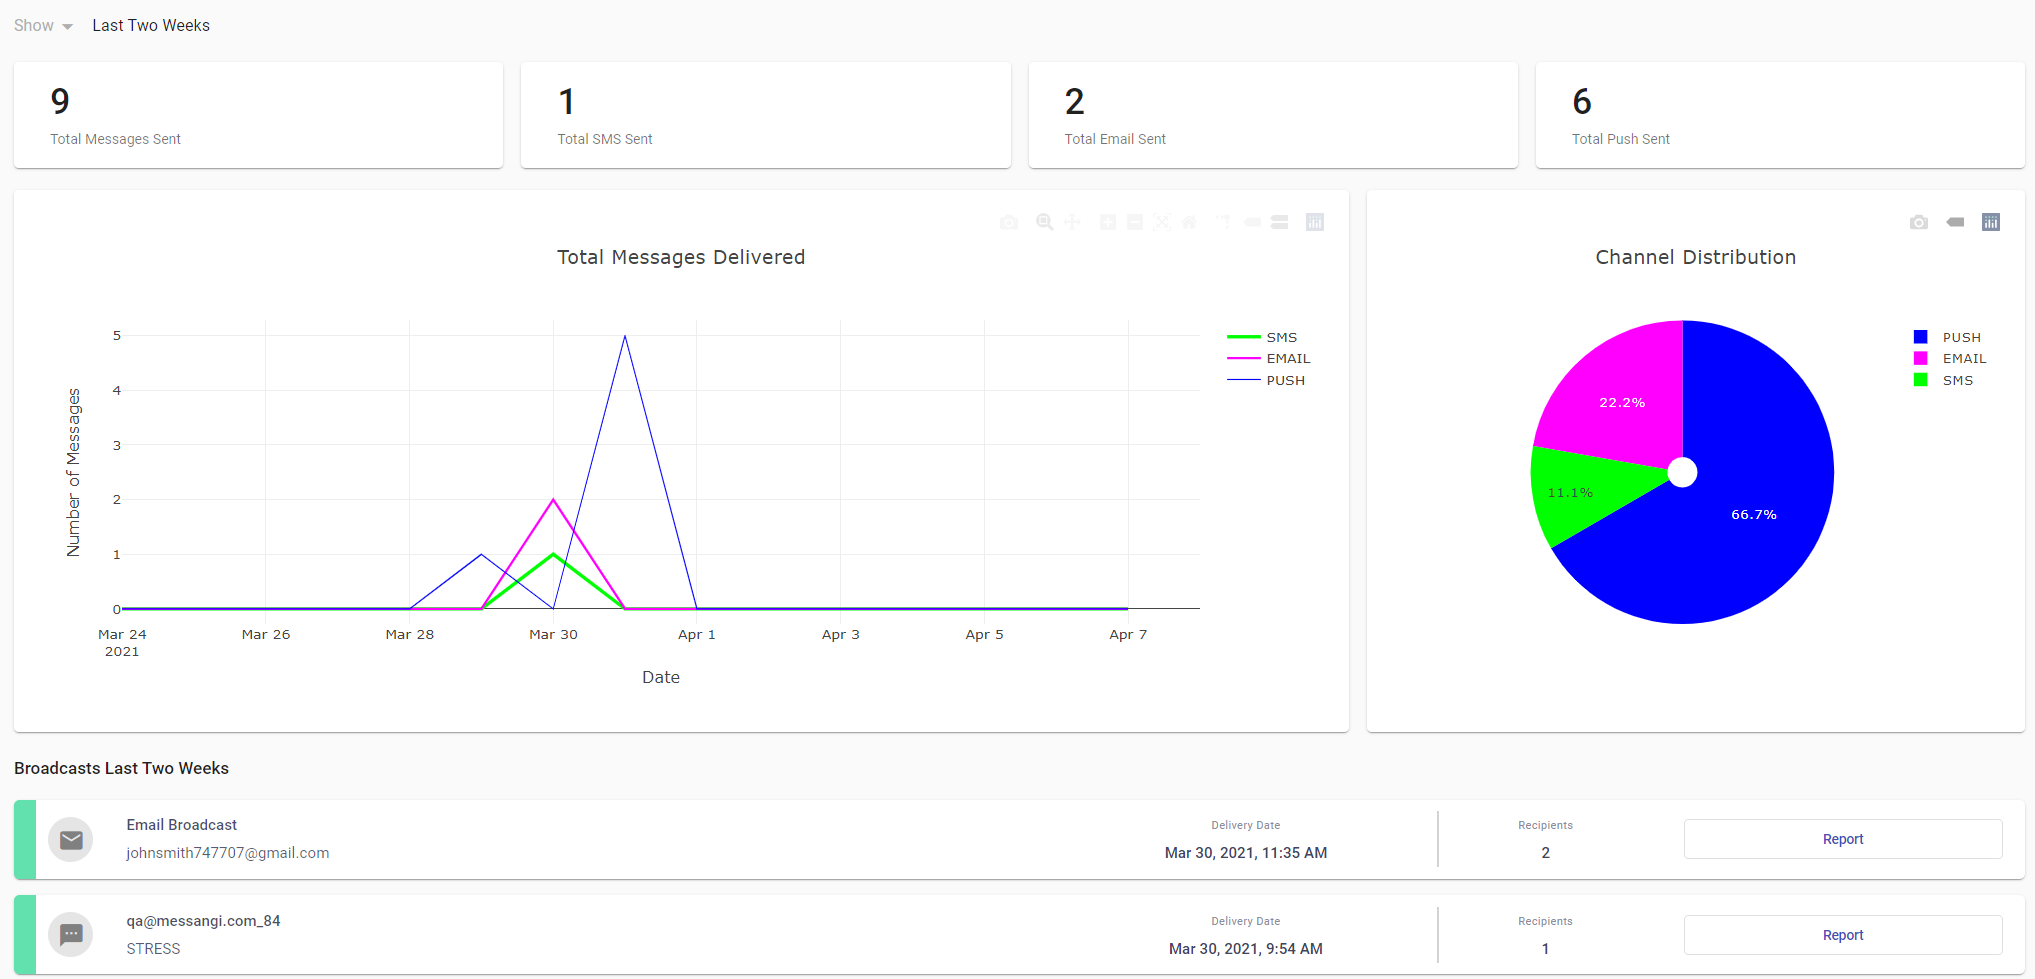
Task: View Report for the qa@messangi.com_84 broadcast
Action: (1843, 935)
